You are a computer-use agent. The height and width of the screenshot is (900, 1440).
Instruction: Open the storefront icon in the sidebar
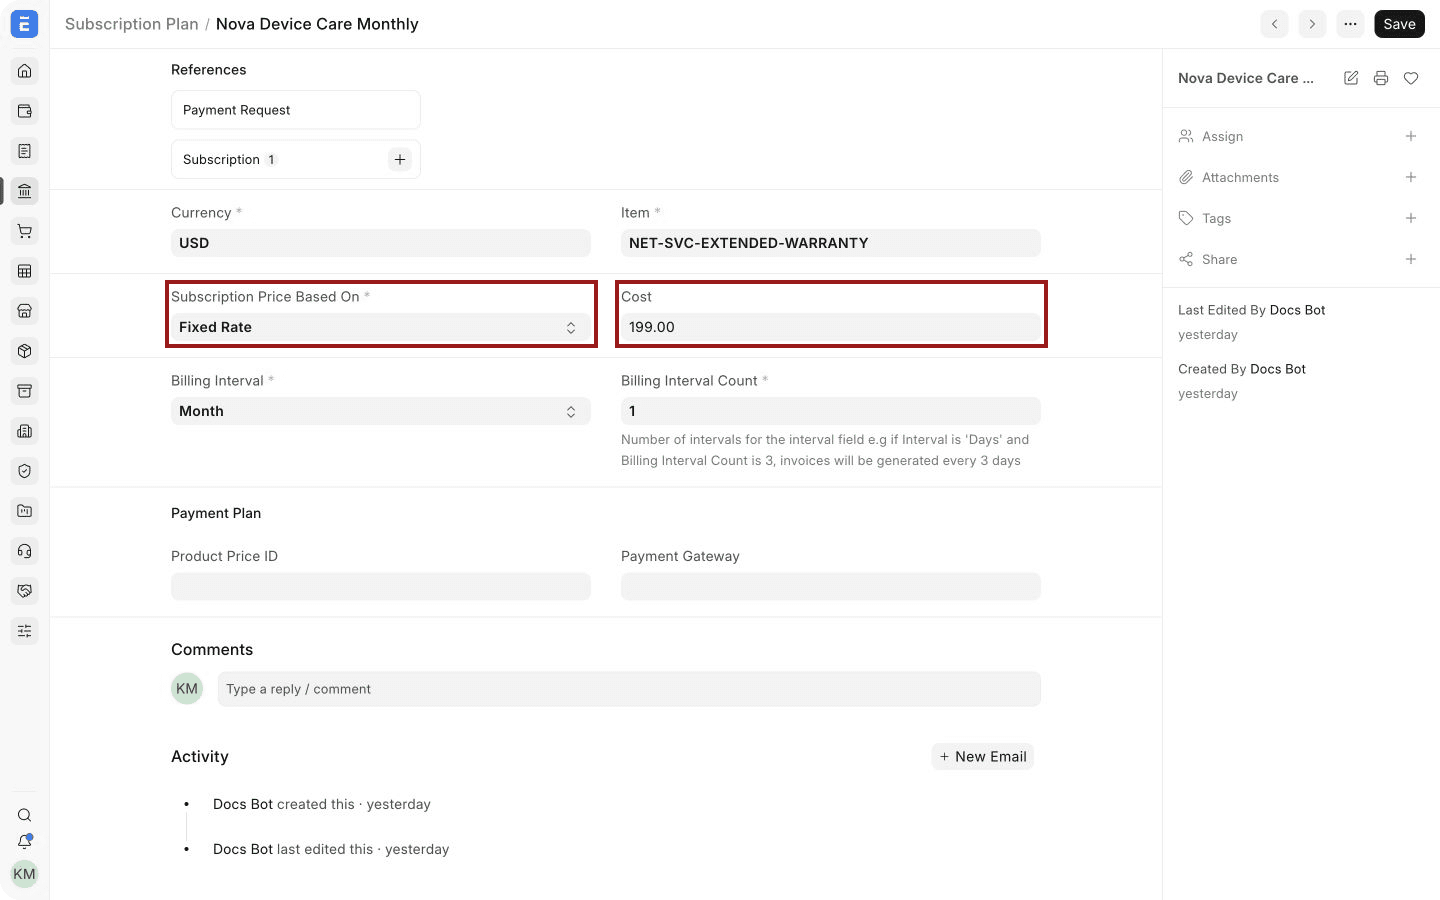[25, 311]
